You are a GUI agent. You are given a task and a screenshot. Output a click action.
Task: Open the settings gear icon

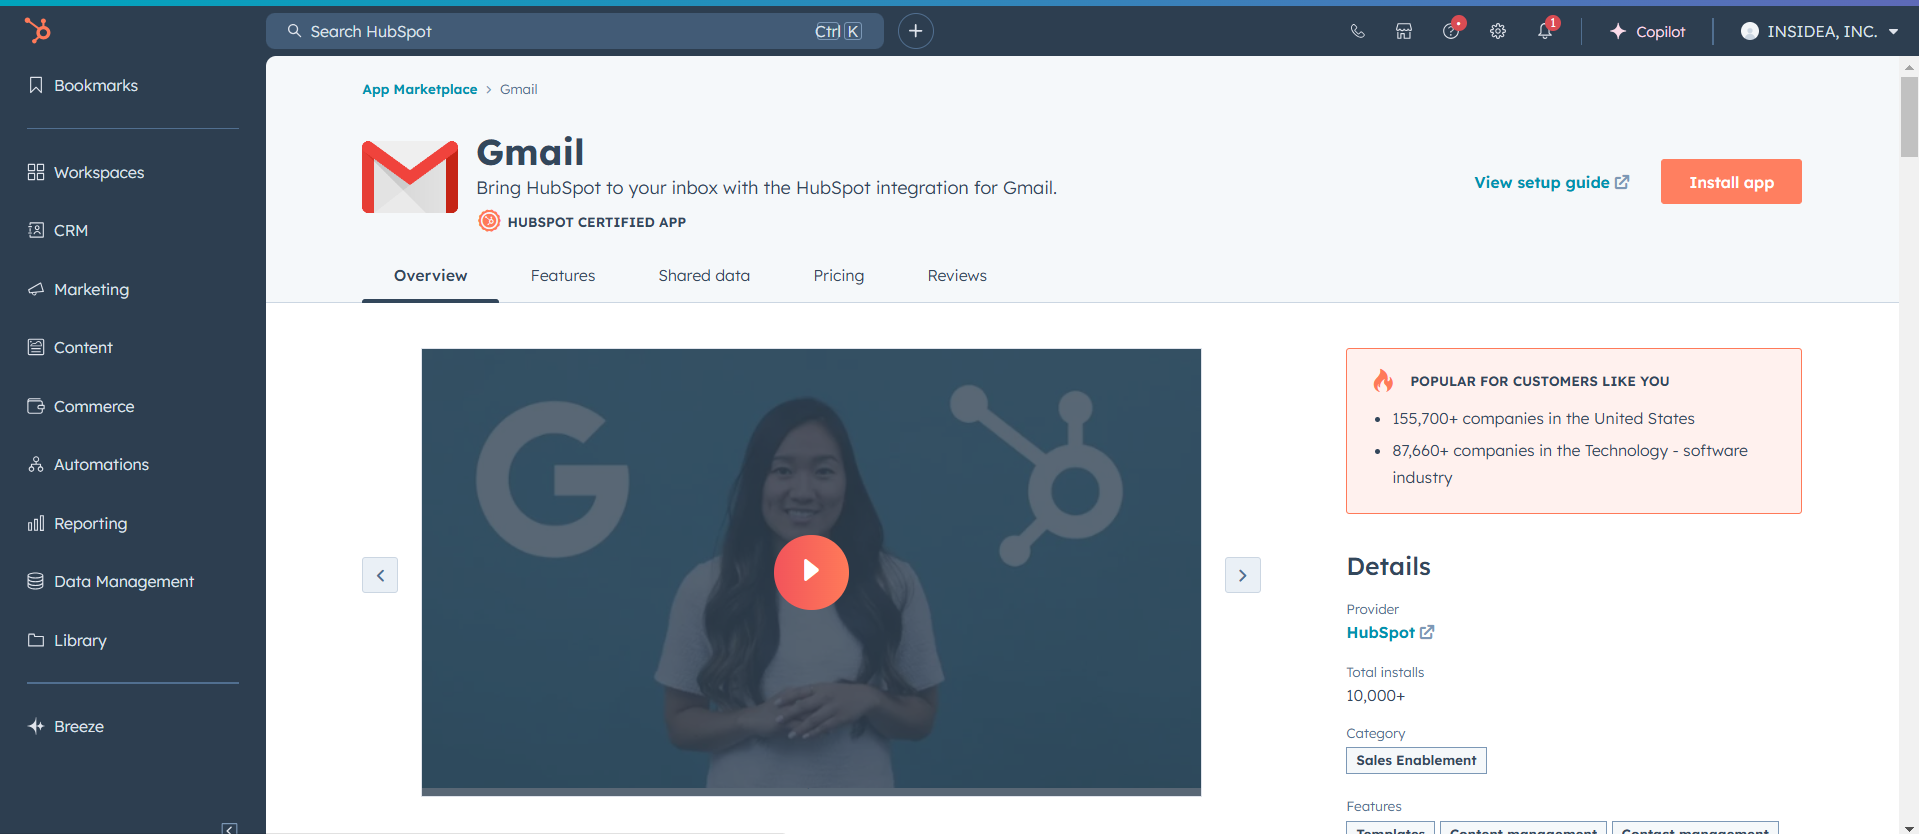click(1498, 31)
